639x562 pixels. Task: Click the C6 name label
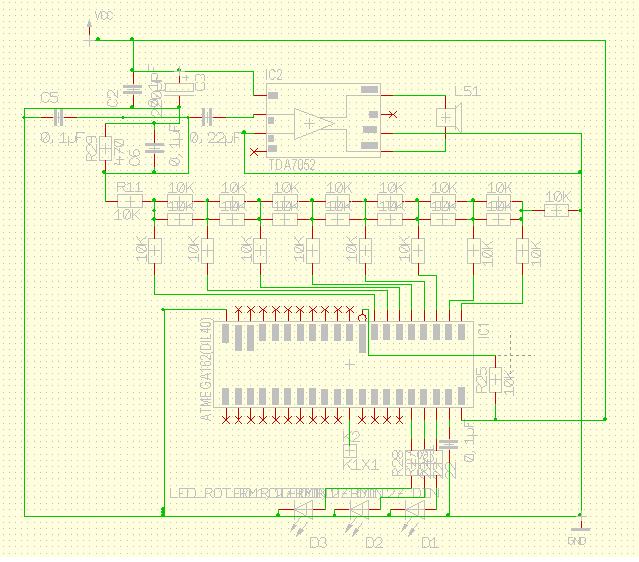click(134, 157)
